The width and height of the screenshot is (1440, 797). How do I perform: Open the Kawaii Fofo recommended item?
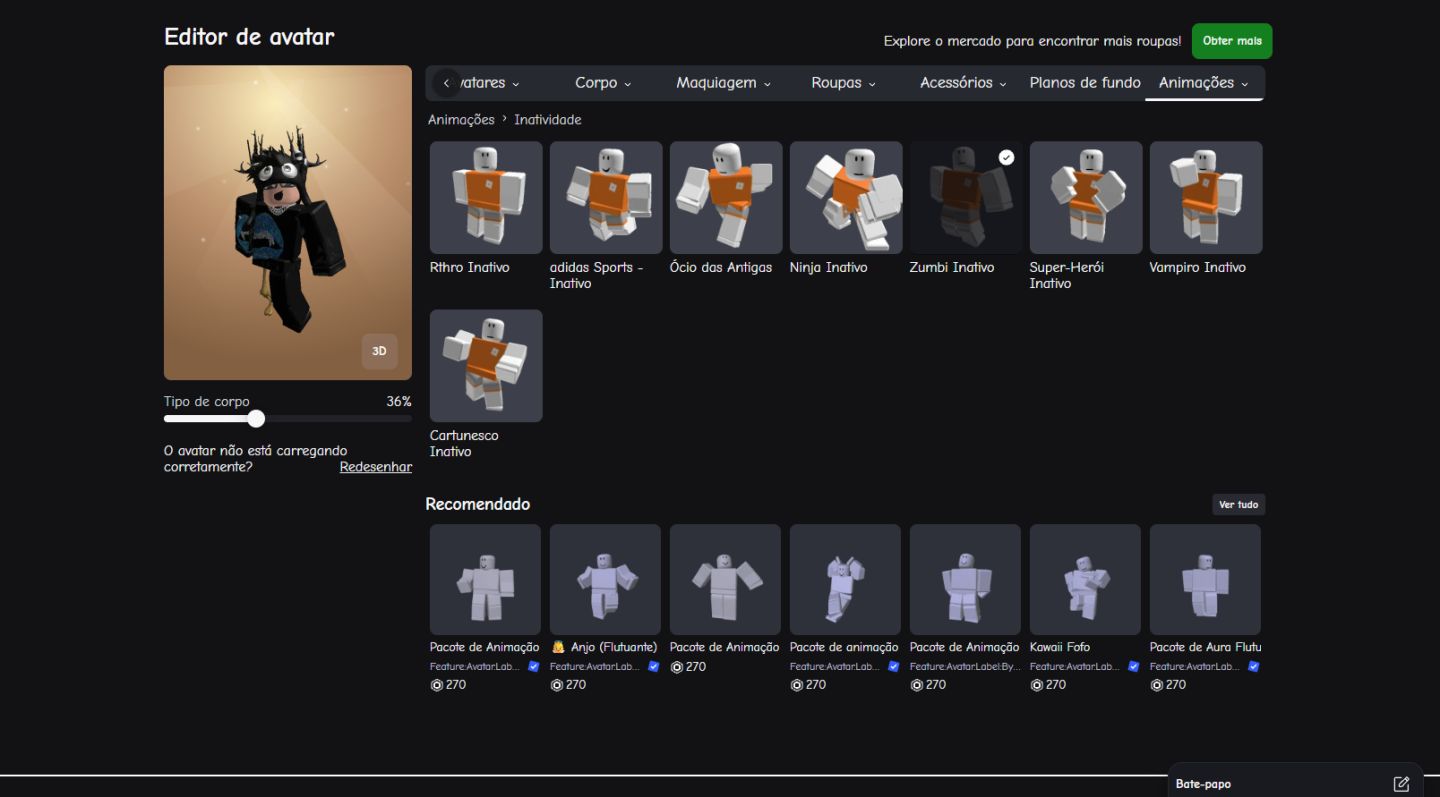[x=1085, y=579]
